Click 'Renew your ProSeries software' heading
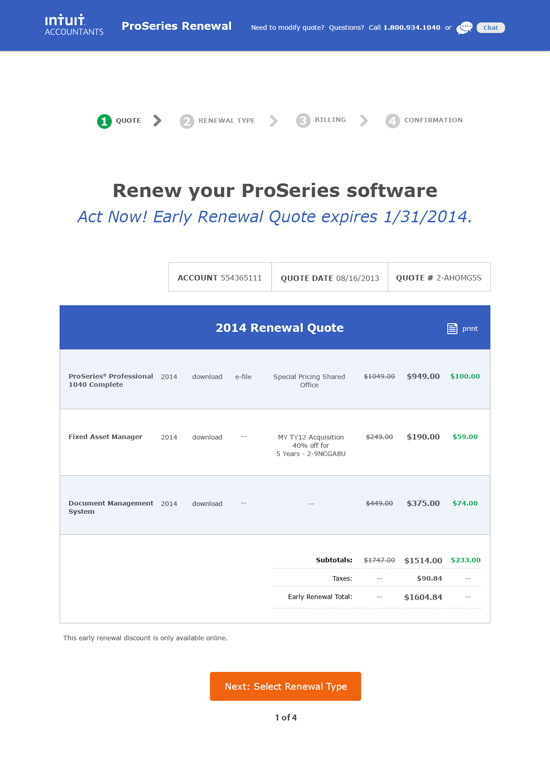550x759 pixels. tap(275, 190)
